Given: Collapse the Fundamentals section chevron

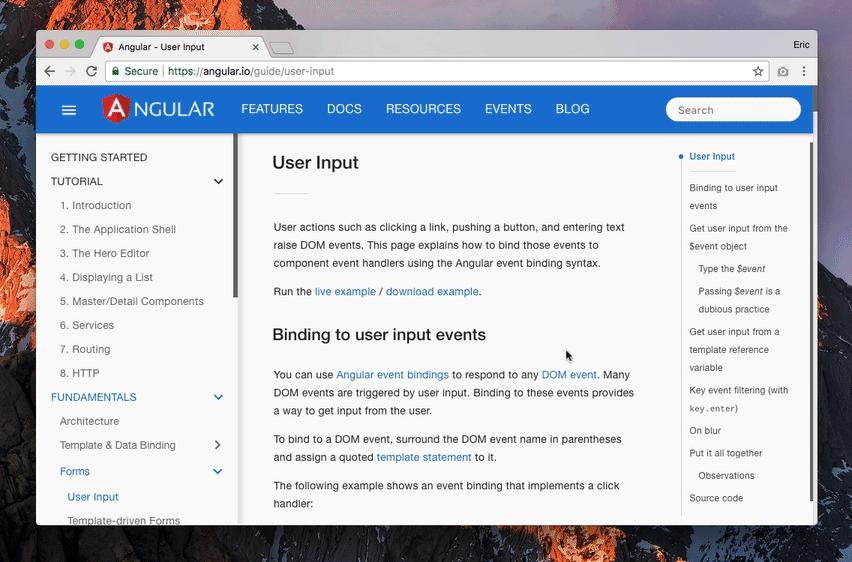Looking at the screenshot, I should tap(218, 397).
